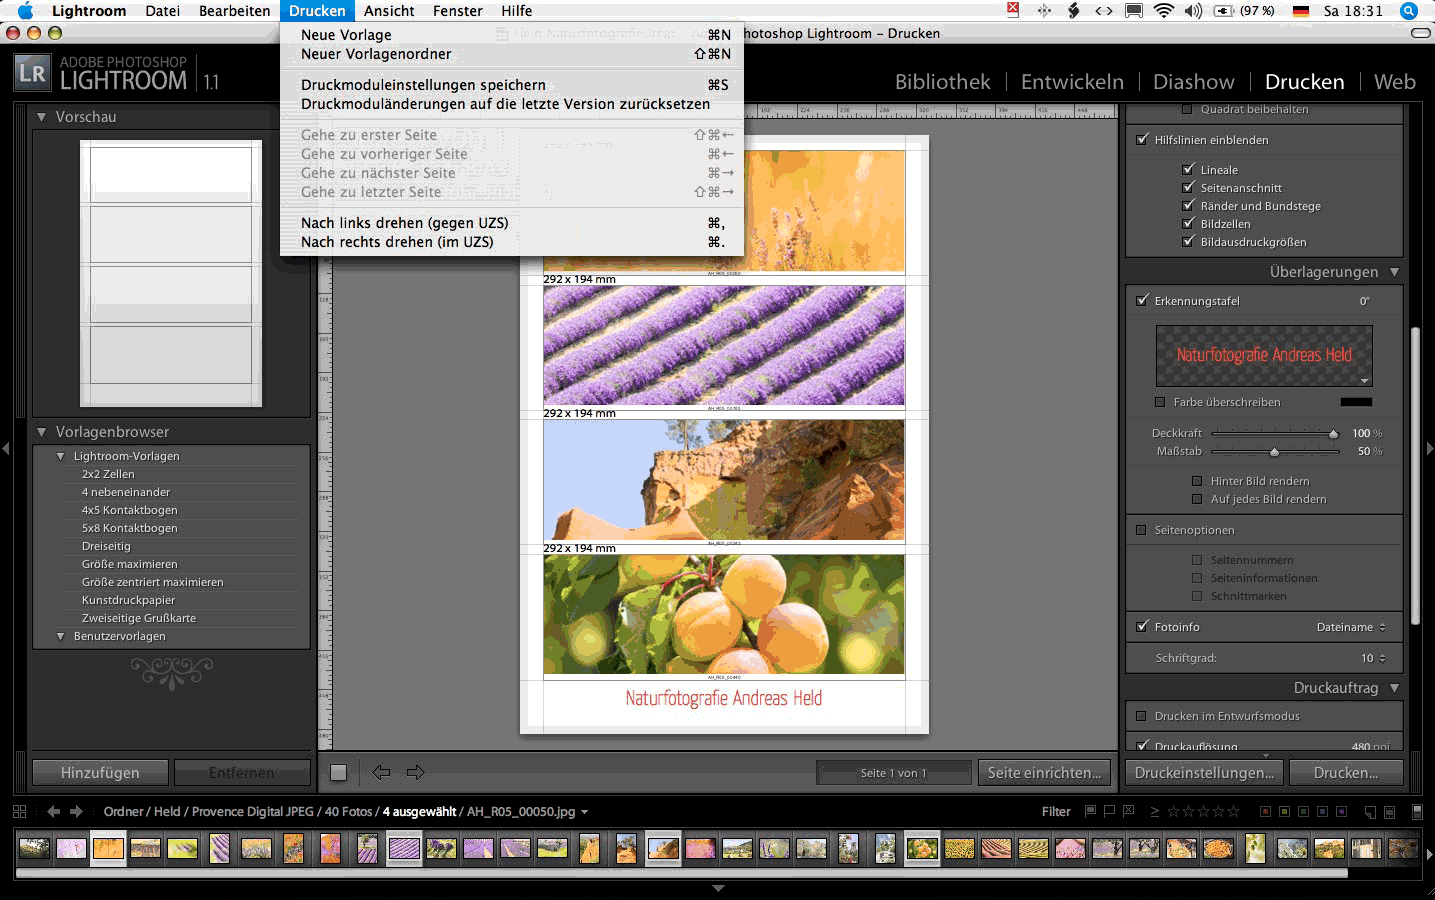Screen dimensions: 1435x900
Task: Uncheck Ränder und Bundstege checkbox
Action: (x=1188, y=205)
